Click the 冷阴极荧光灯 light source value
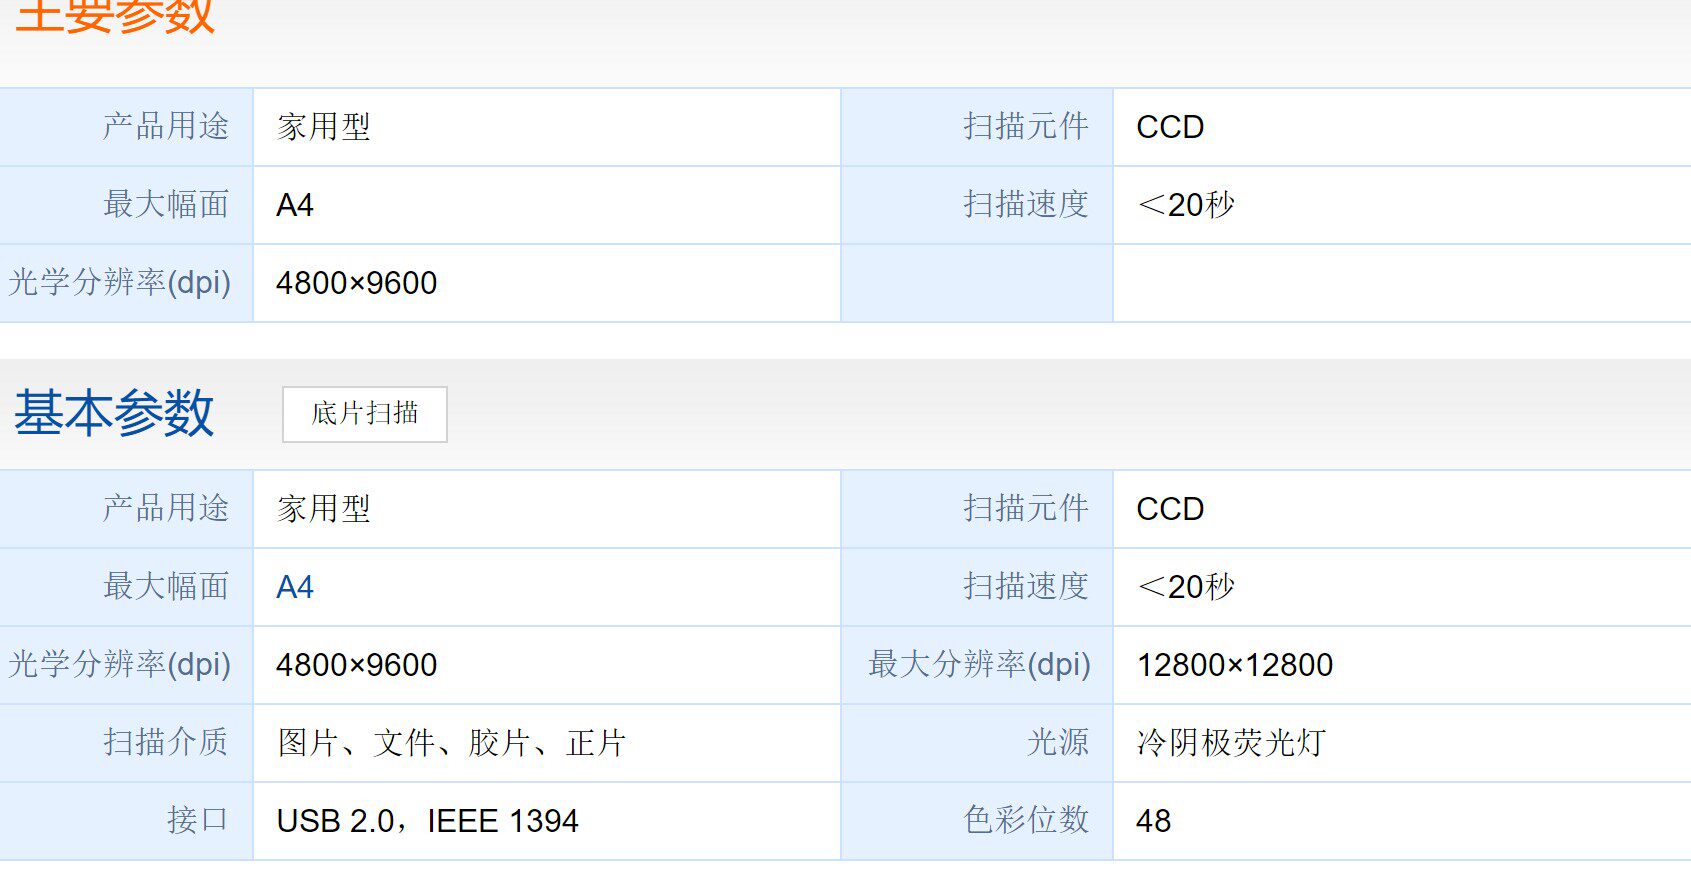Viewport: 1691px width, 892px height. pyautogui.click(x=1232, y=743)
